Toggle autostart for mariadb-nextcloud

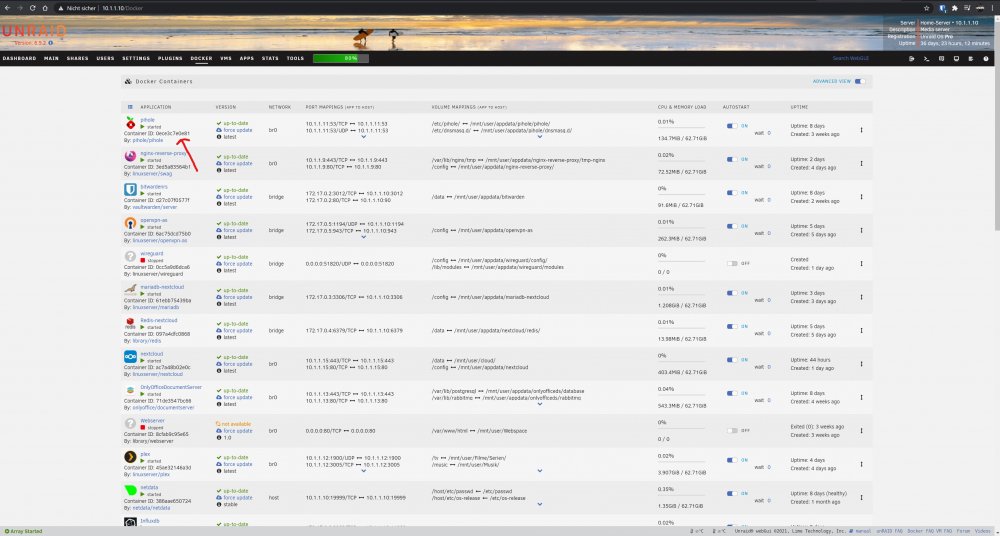point(732,293)
